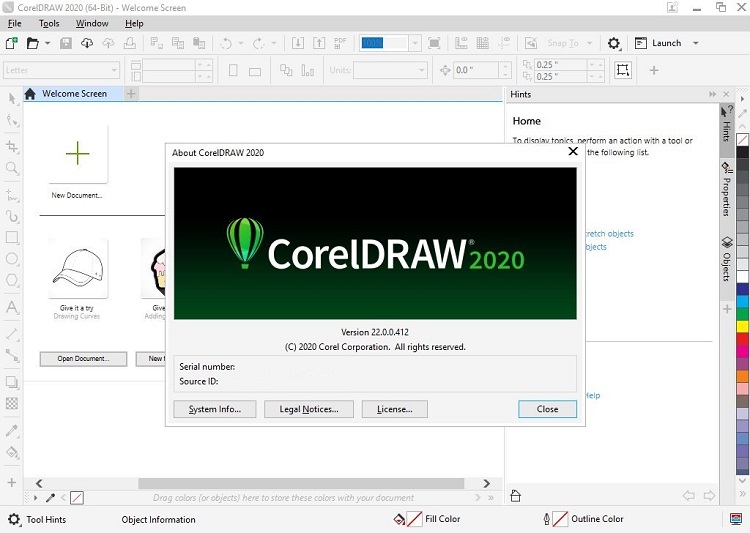Select the Polygon tool in toolbox
This screenshot has height=533, width=750.
12,280
